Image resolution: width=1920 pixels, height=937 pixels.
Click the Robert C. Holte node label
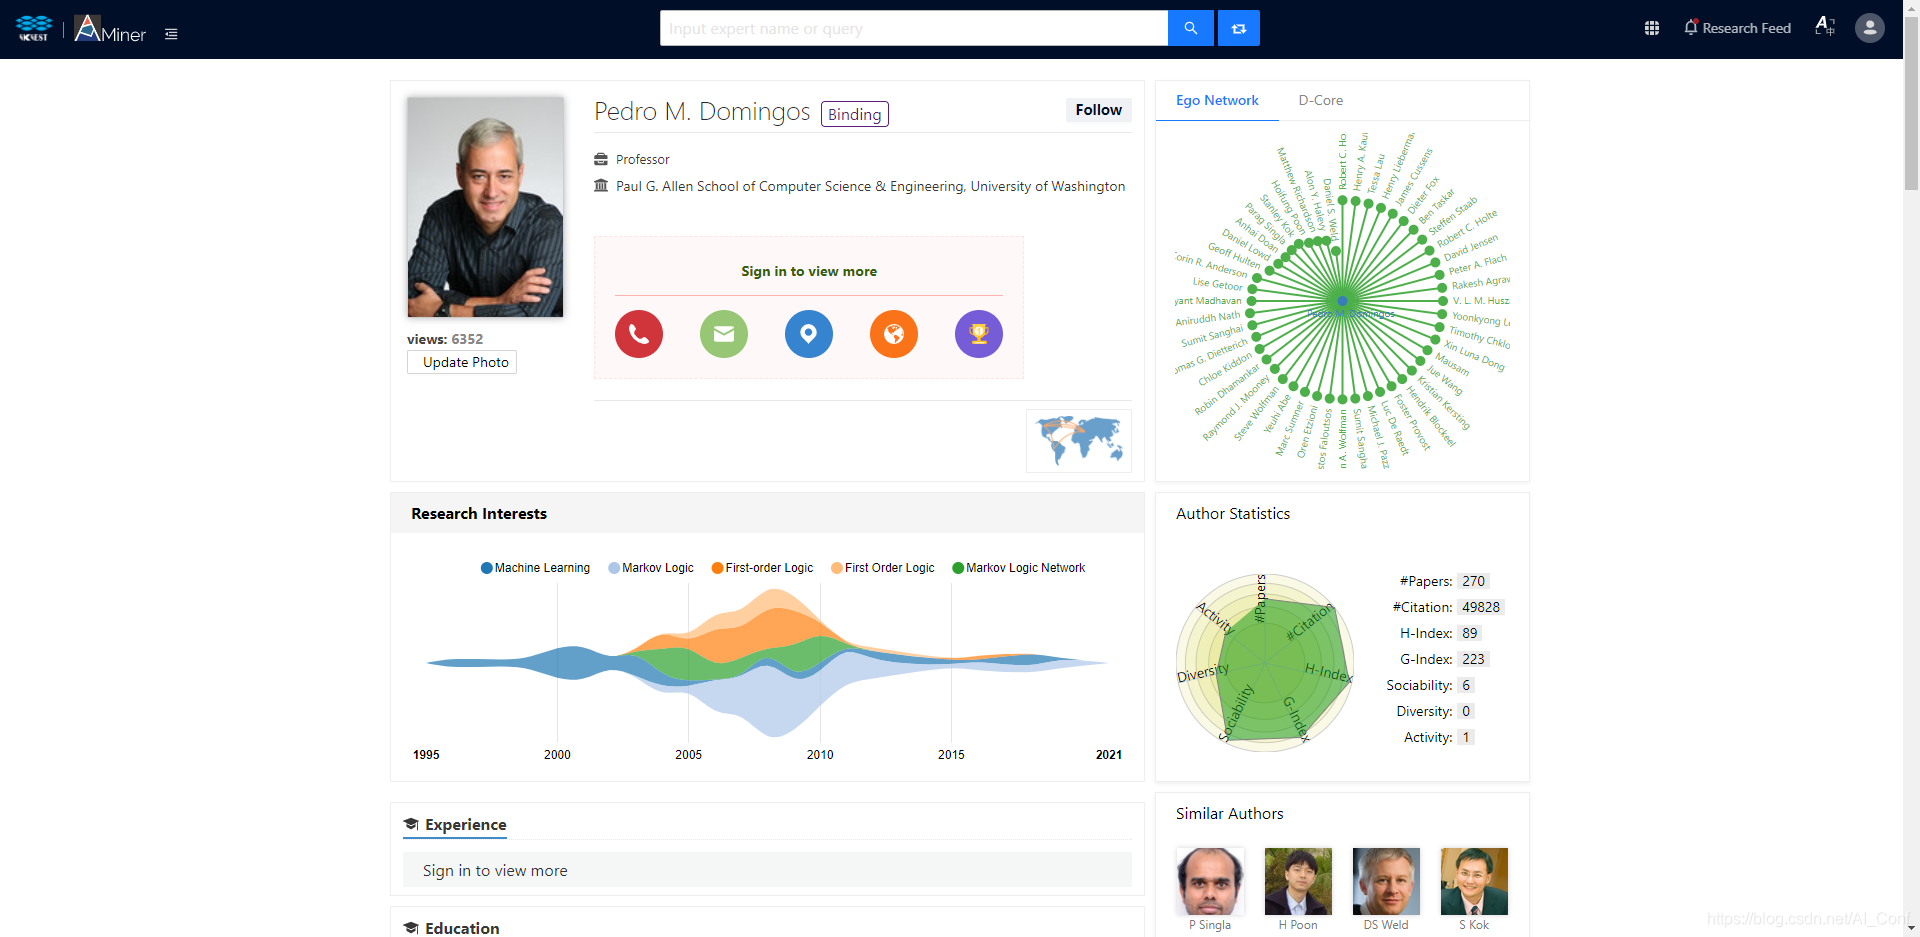pos(1467,229)
